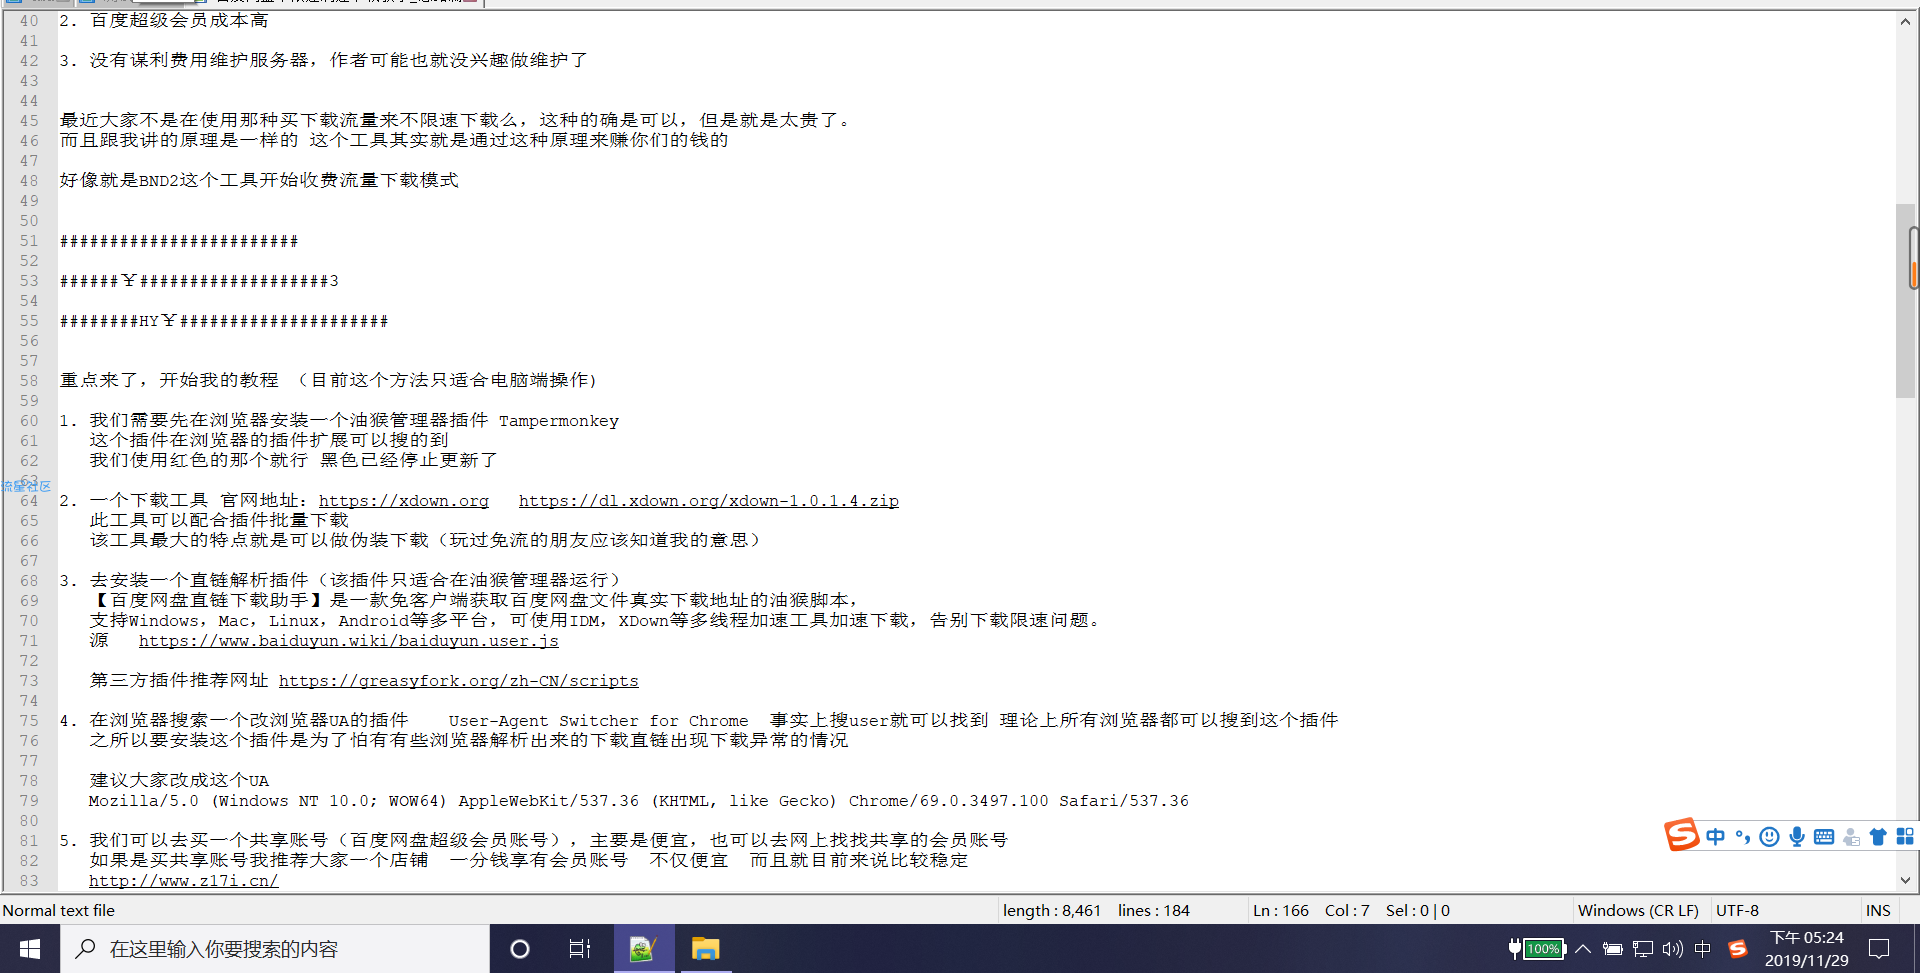Click line number 60 in the margin
Image resolution: width=1920 pixels, height=973 pixels.
tap(29, 421)
